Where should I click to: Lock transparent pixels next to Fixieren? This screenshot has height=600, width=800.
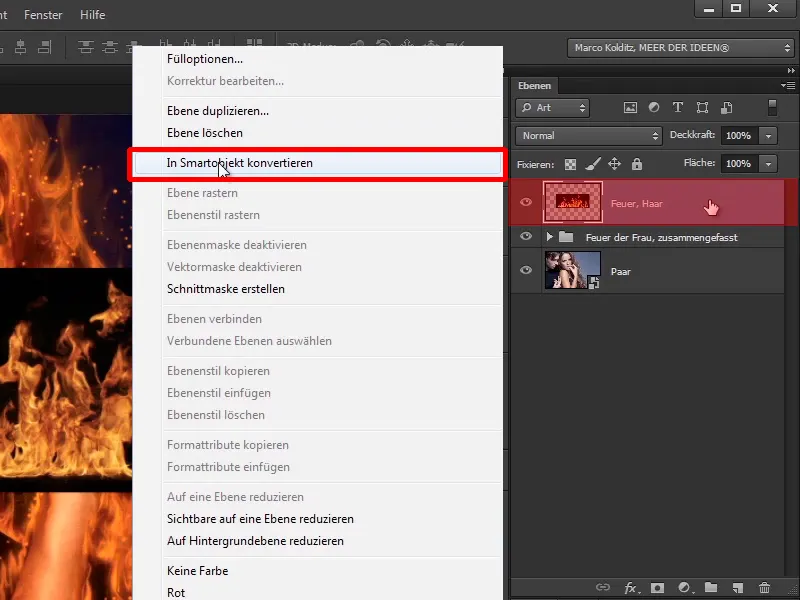(570, 164)
